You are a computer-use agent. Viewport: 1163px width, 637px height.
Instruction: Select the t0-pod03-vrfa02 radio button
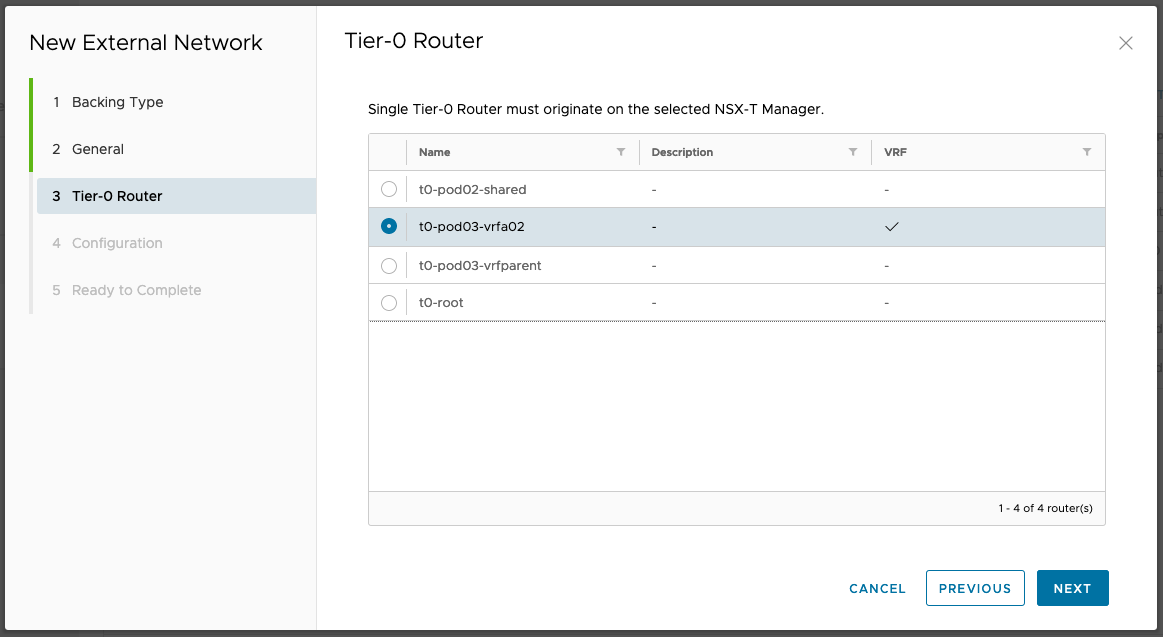pos(389,227)
